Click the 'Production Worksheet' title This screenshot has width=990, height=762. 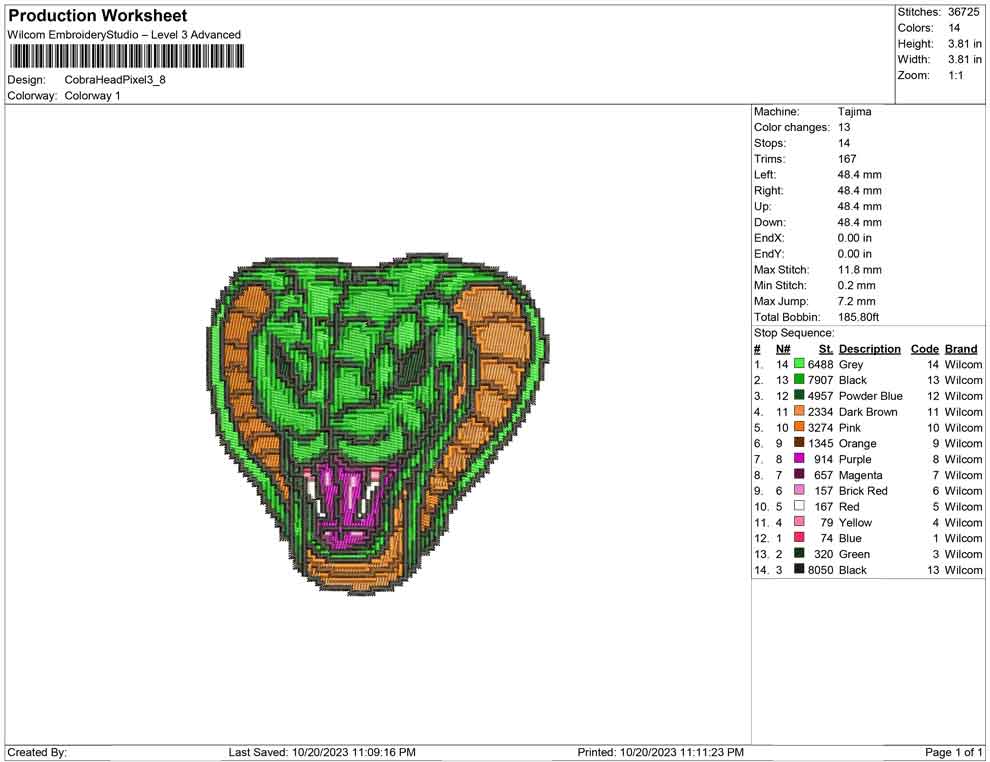tap(98, 16)
